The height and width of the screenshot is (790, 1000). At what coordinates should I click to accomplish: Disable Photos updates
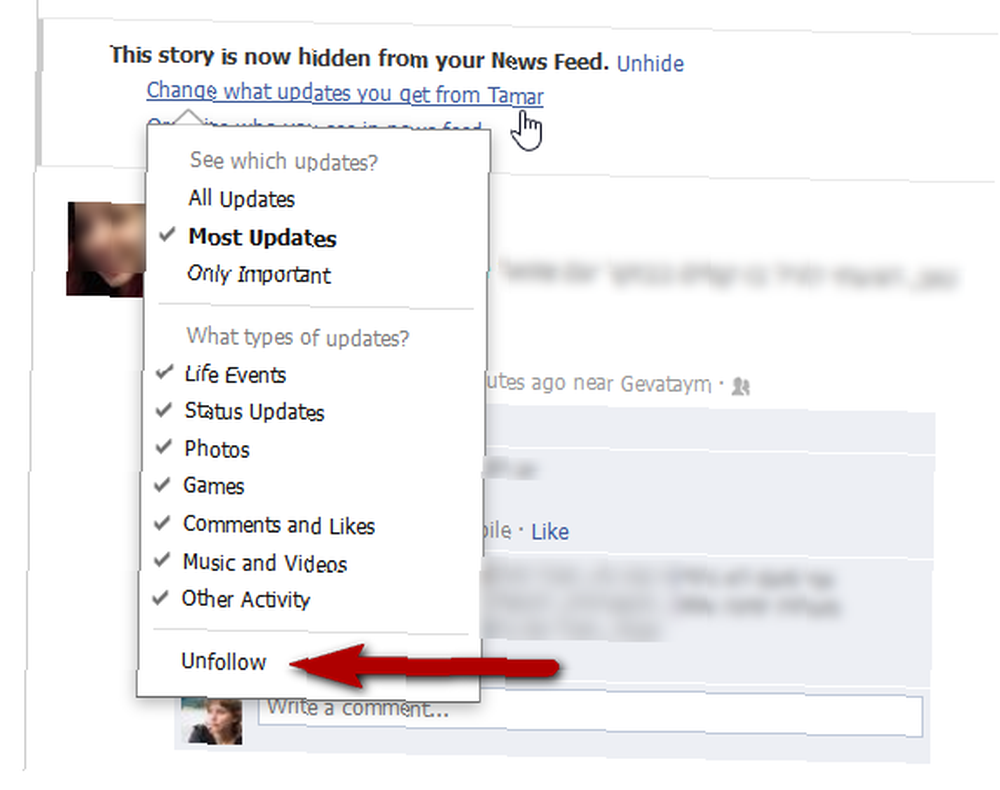coord(216,449)
